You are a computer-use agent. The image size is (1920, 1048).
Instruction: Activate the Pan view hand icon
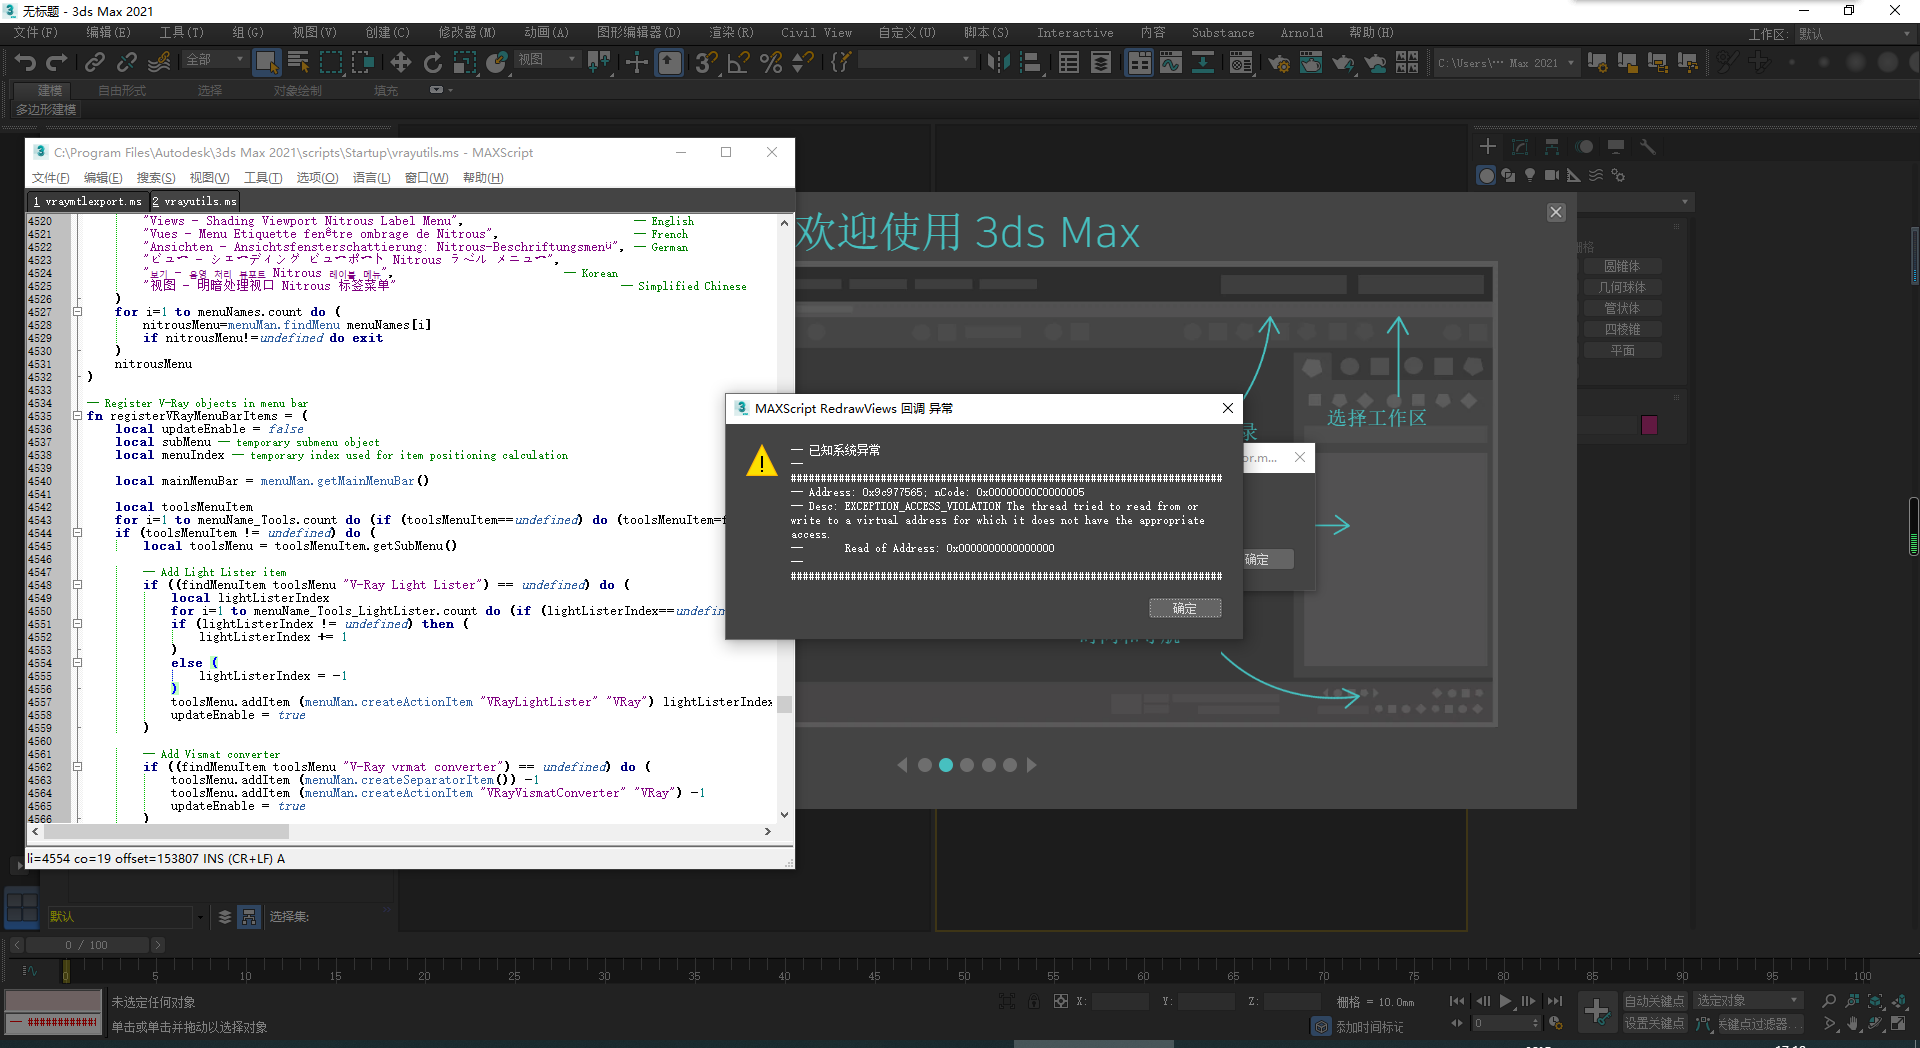pyautogui.click(x=1853, y=1024)
